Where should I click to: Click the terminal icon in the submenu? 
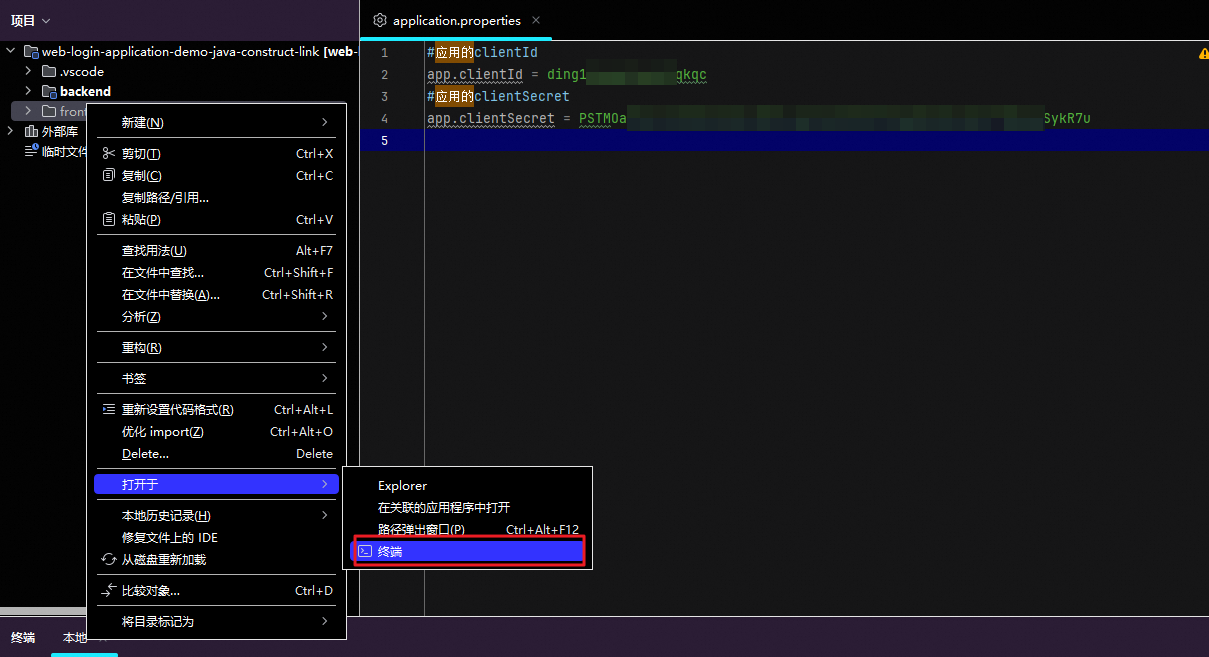click(x=365, y=551)
